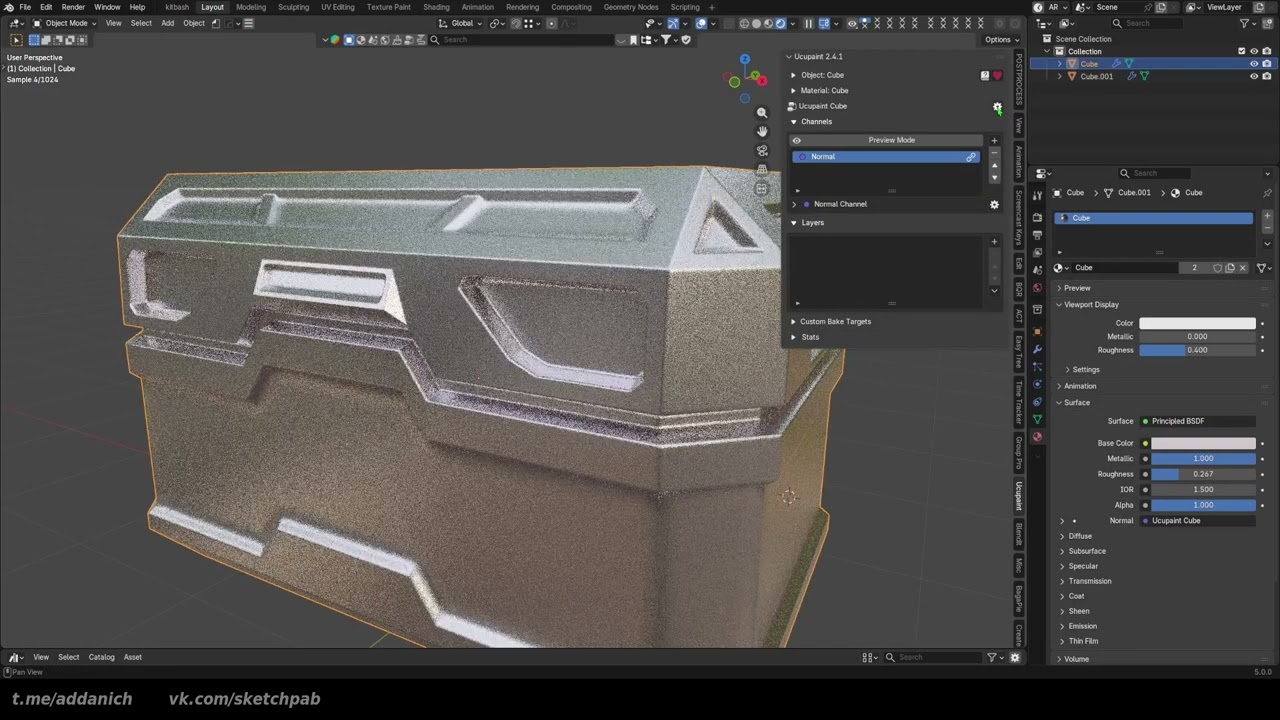Open Ucupaint settings gear beside Ucupaint Cube

tap(997, 107)
